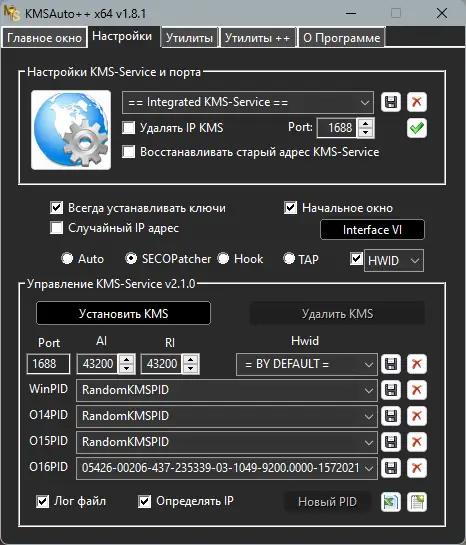Toggle the Начальное окно checkbox
The image size is (466, 545).
(x=291, y=208)
